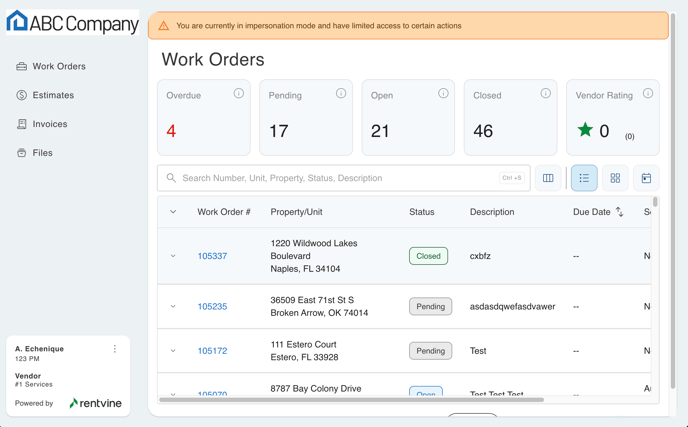Click info icon on Vendor Rating card
Viewport: 688px width, 427px height.
(648, 94)
